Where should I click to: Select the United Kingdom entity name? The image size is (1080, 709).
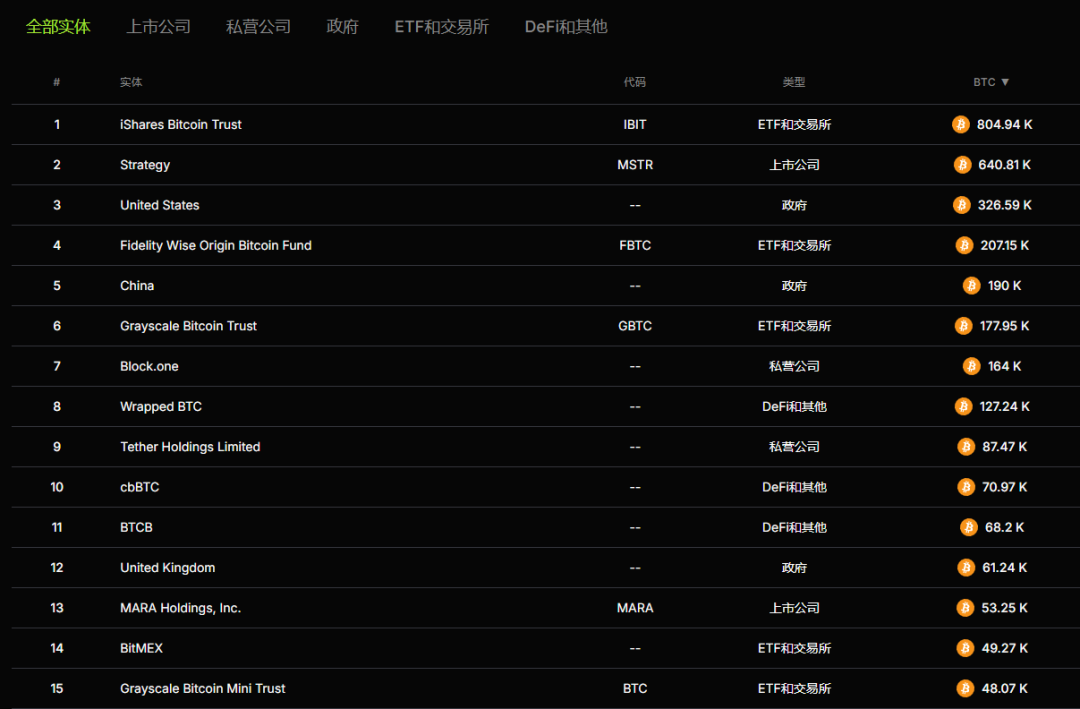tap(167, 568)
